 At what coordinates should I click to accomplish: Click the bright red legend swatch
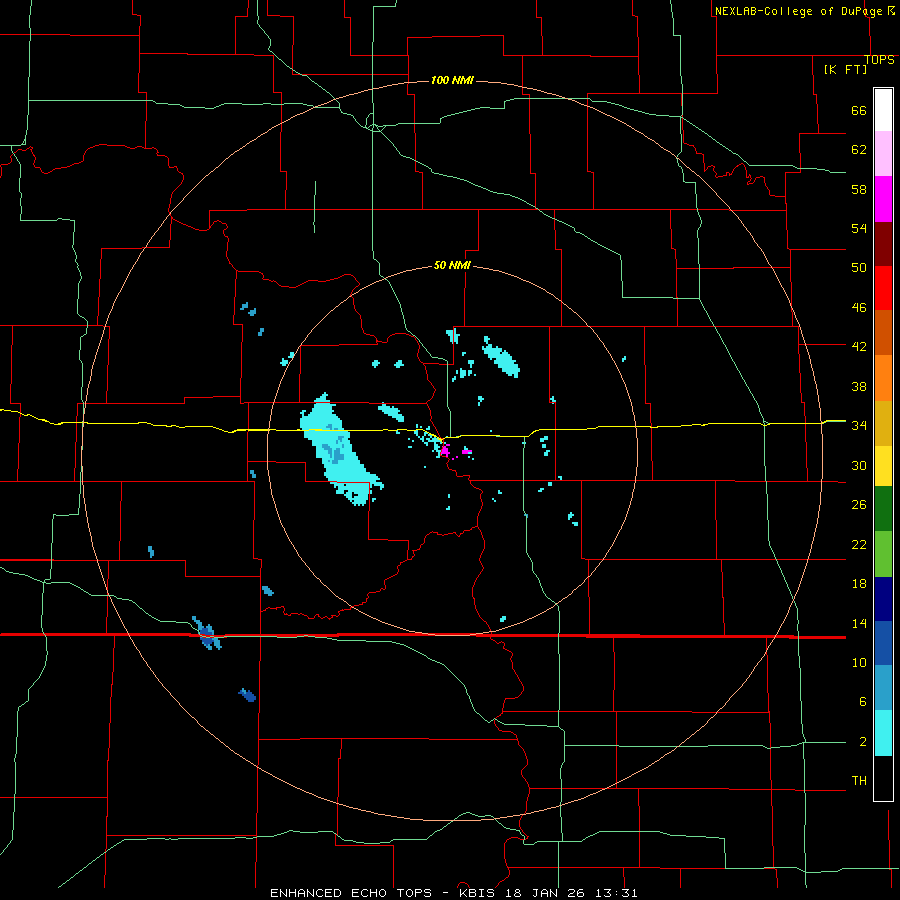click(x=883, y=288)
